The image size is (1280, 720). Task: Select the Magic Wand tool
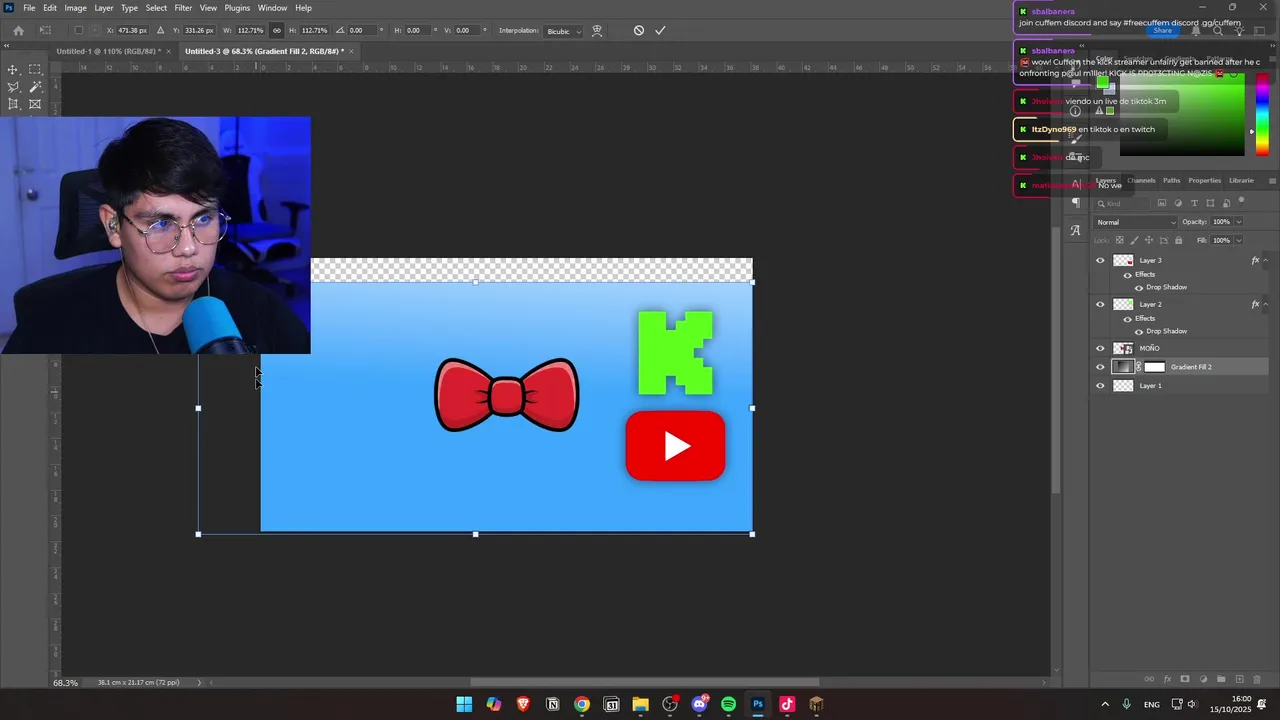click(x=35, y=87)
